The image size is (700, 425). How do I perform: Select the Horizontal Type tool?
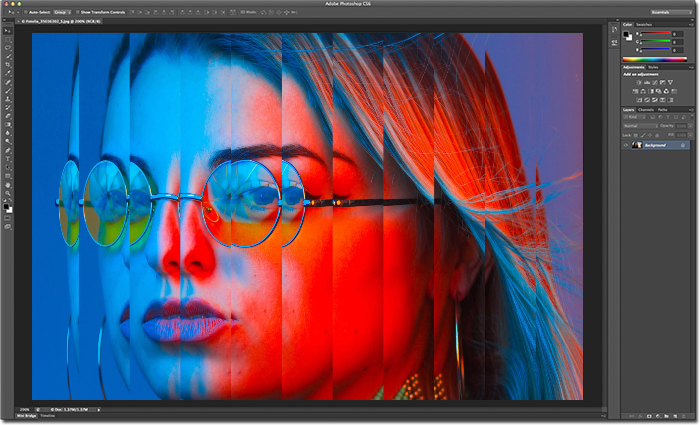pos(8,158)
